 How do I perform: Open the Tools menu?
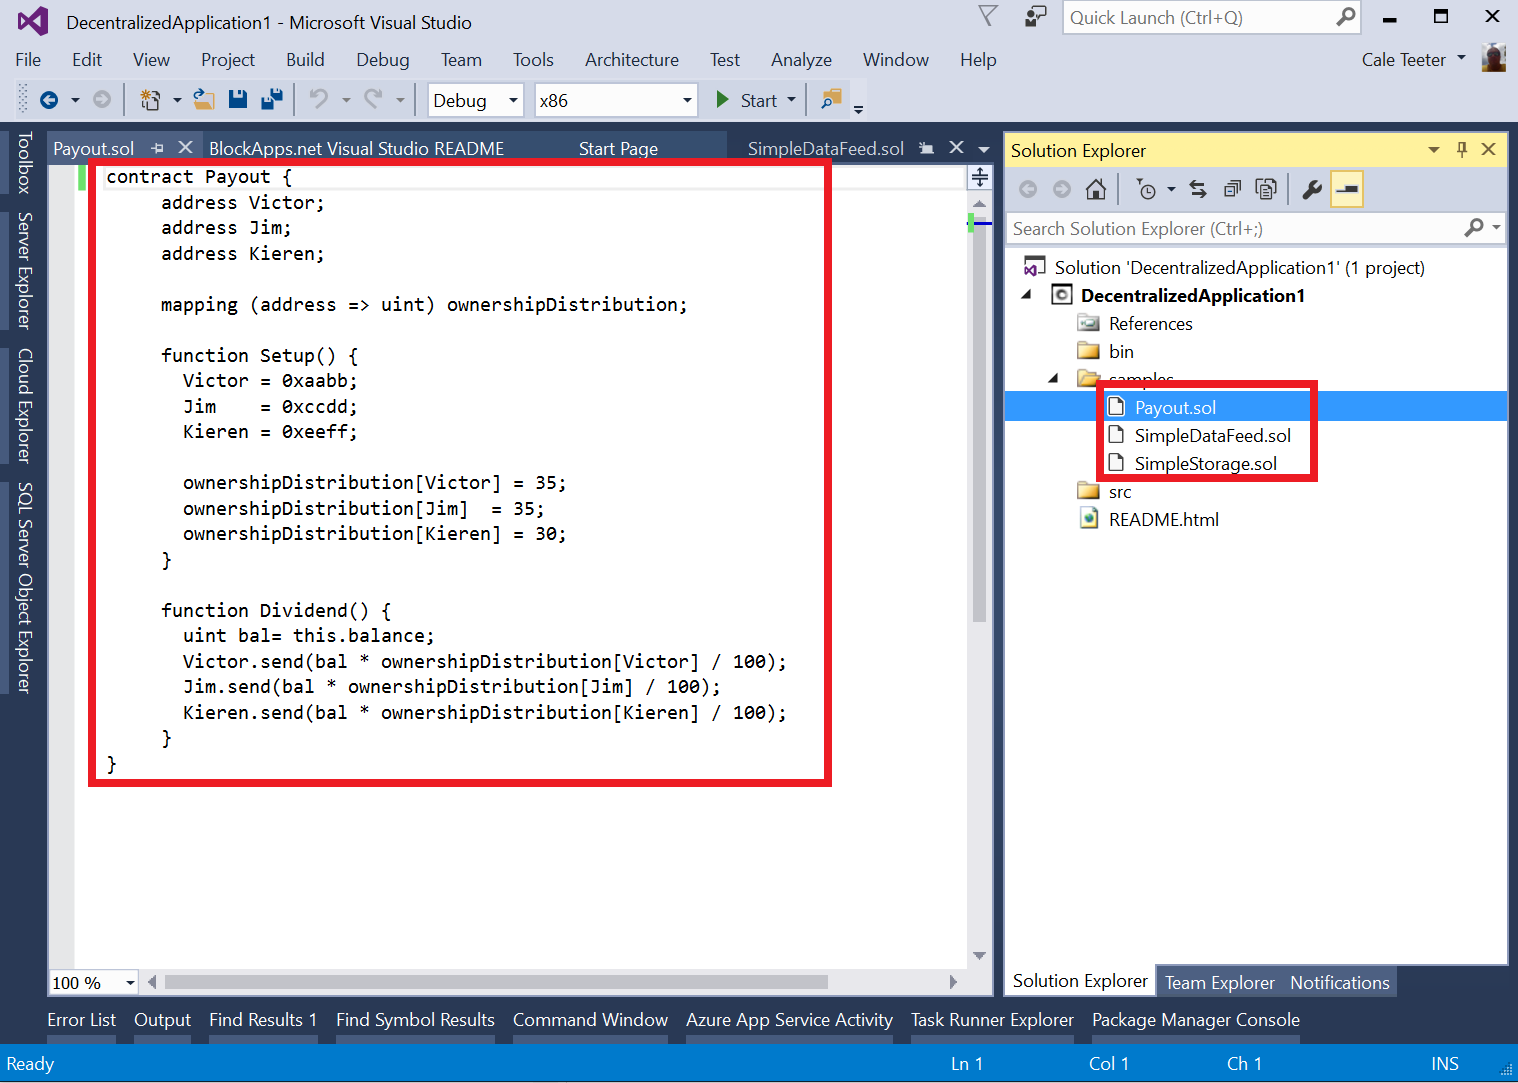pyautogui.click(x=533, y=60)
